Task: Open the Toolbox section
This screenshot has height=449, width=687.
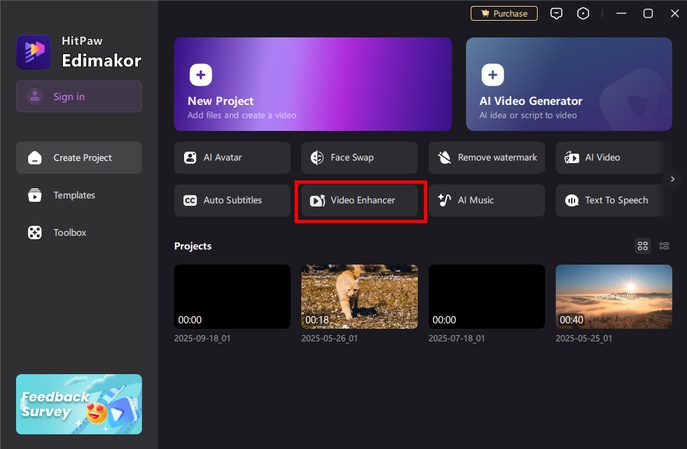Action: tap(79, 233)
